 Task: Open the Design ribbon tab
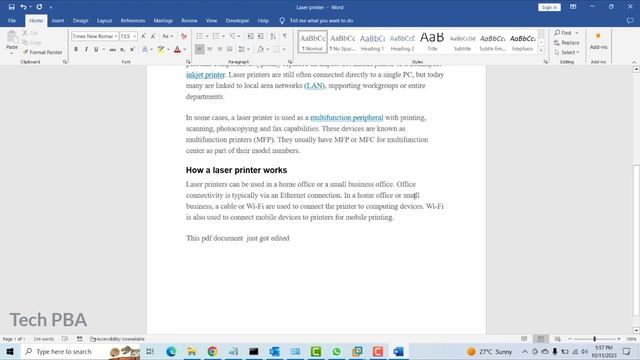point(80,20)
